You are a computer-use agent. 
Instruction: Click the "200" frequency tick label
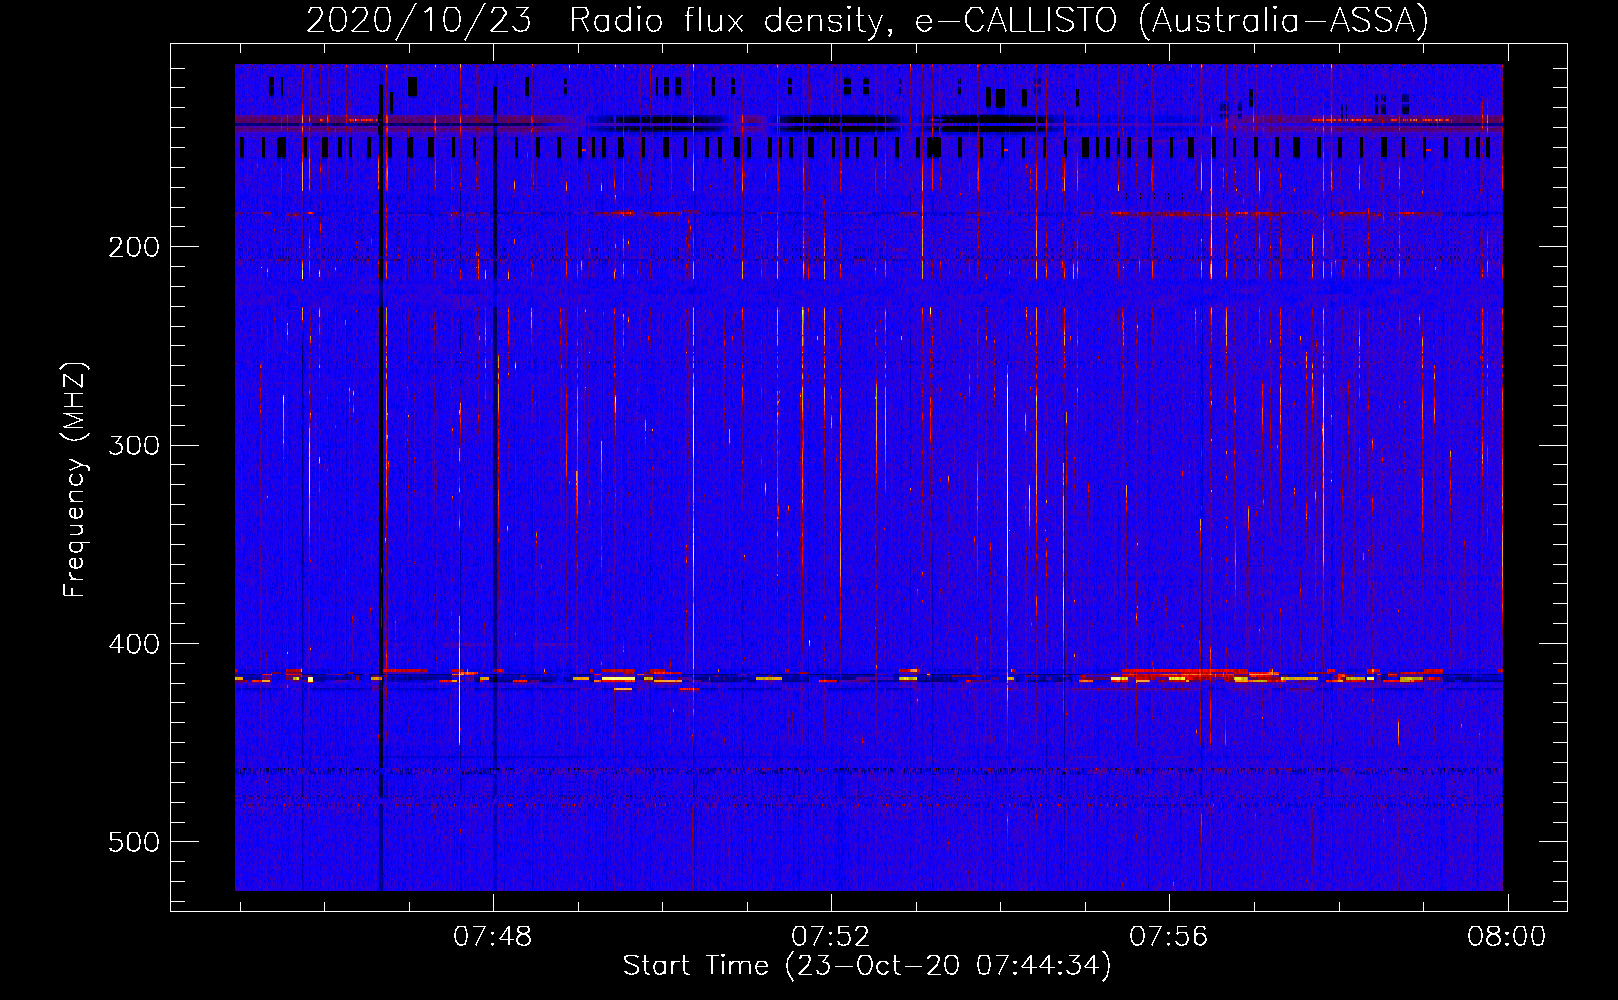pos(134,247)
